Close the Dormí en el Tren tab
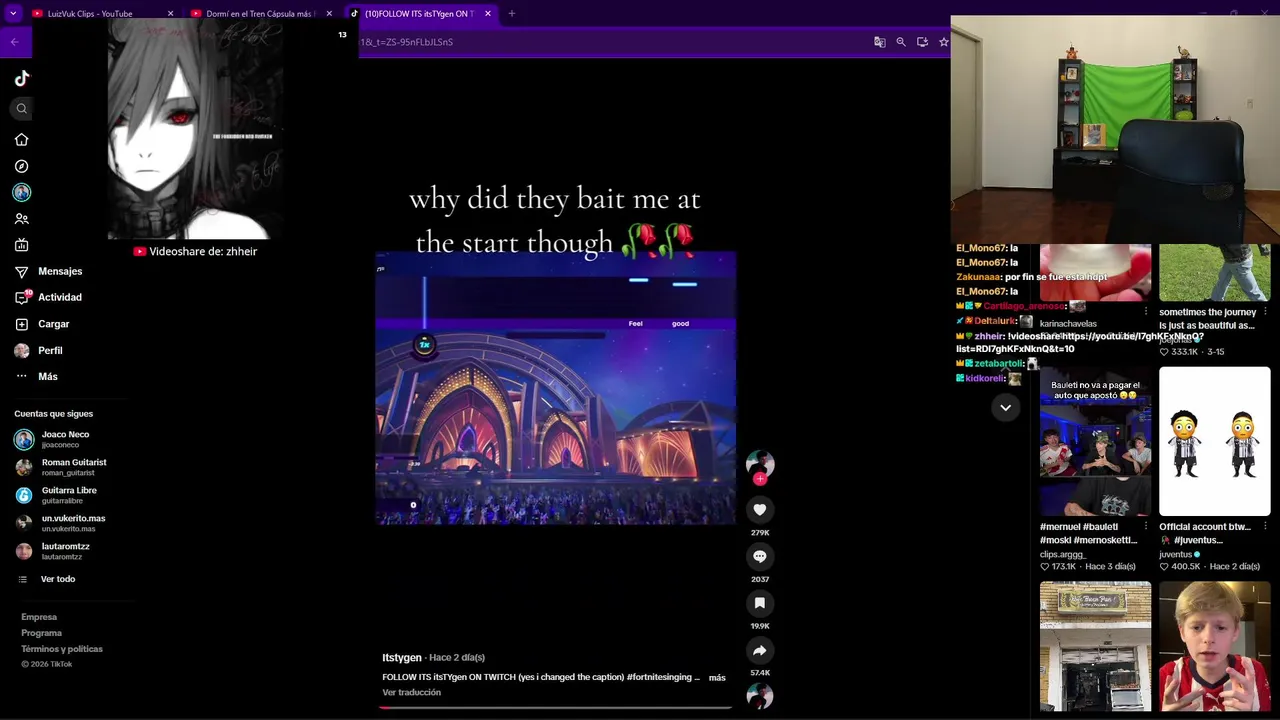This screenshot has width=1280, height=720. pos(329,14)
